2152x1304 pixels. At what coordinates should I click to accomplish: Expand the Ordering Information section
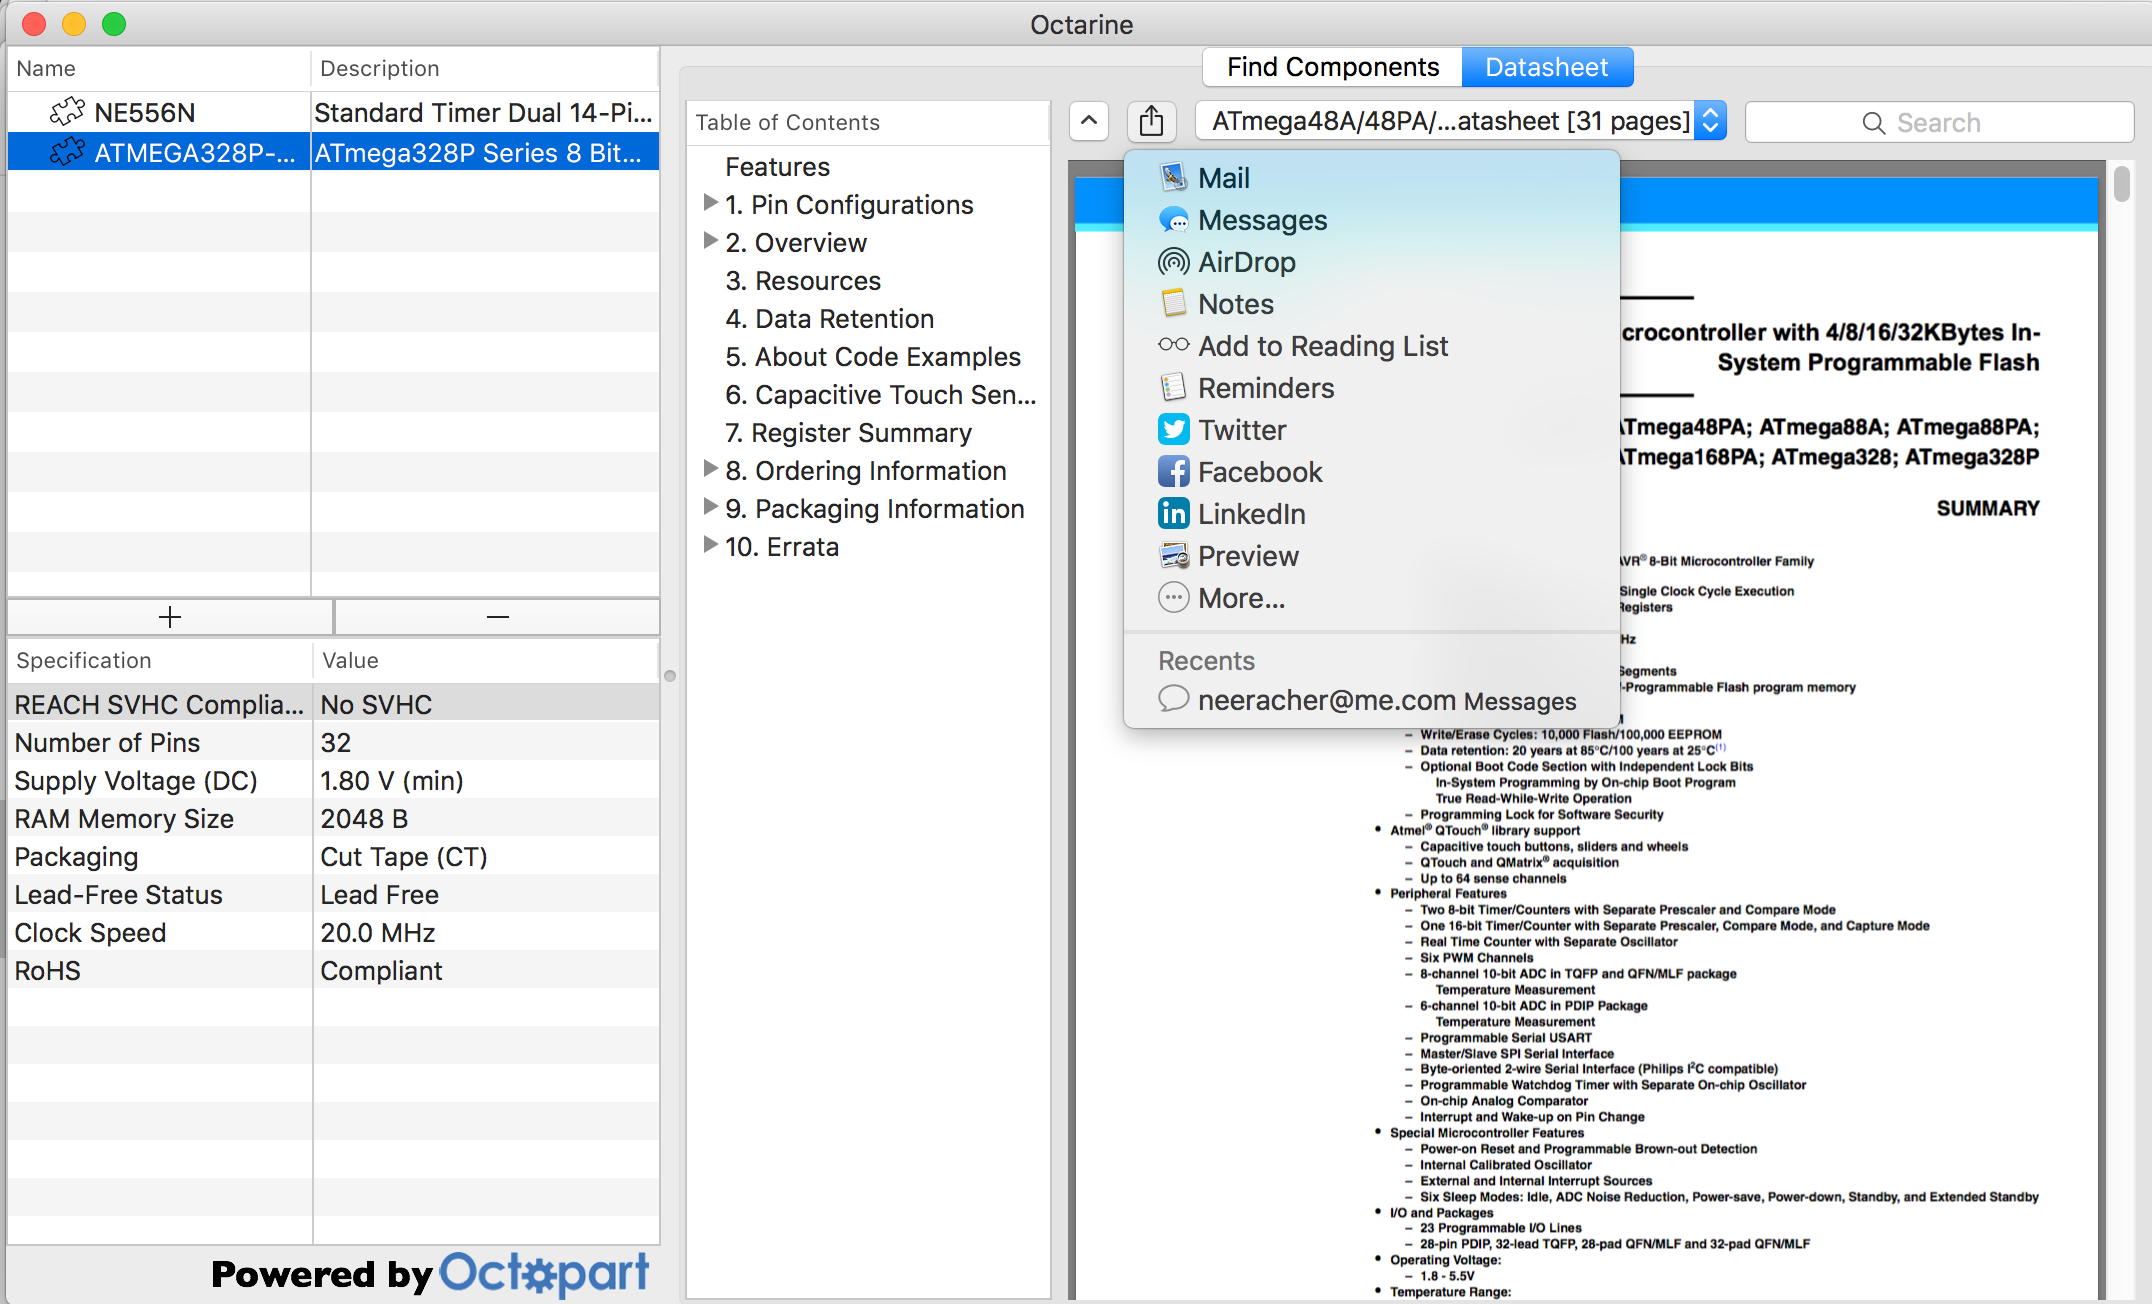click(710, 470)
